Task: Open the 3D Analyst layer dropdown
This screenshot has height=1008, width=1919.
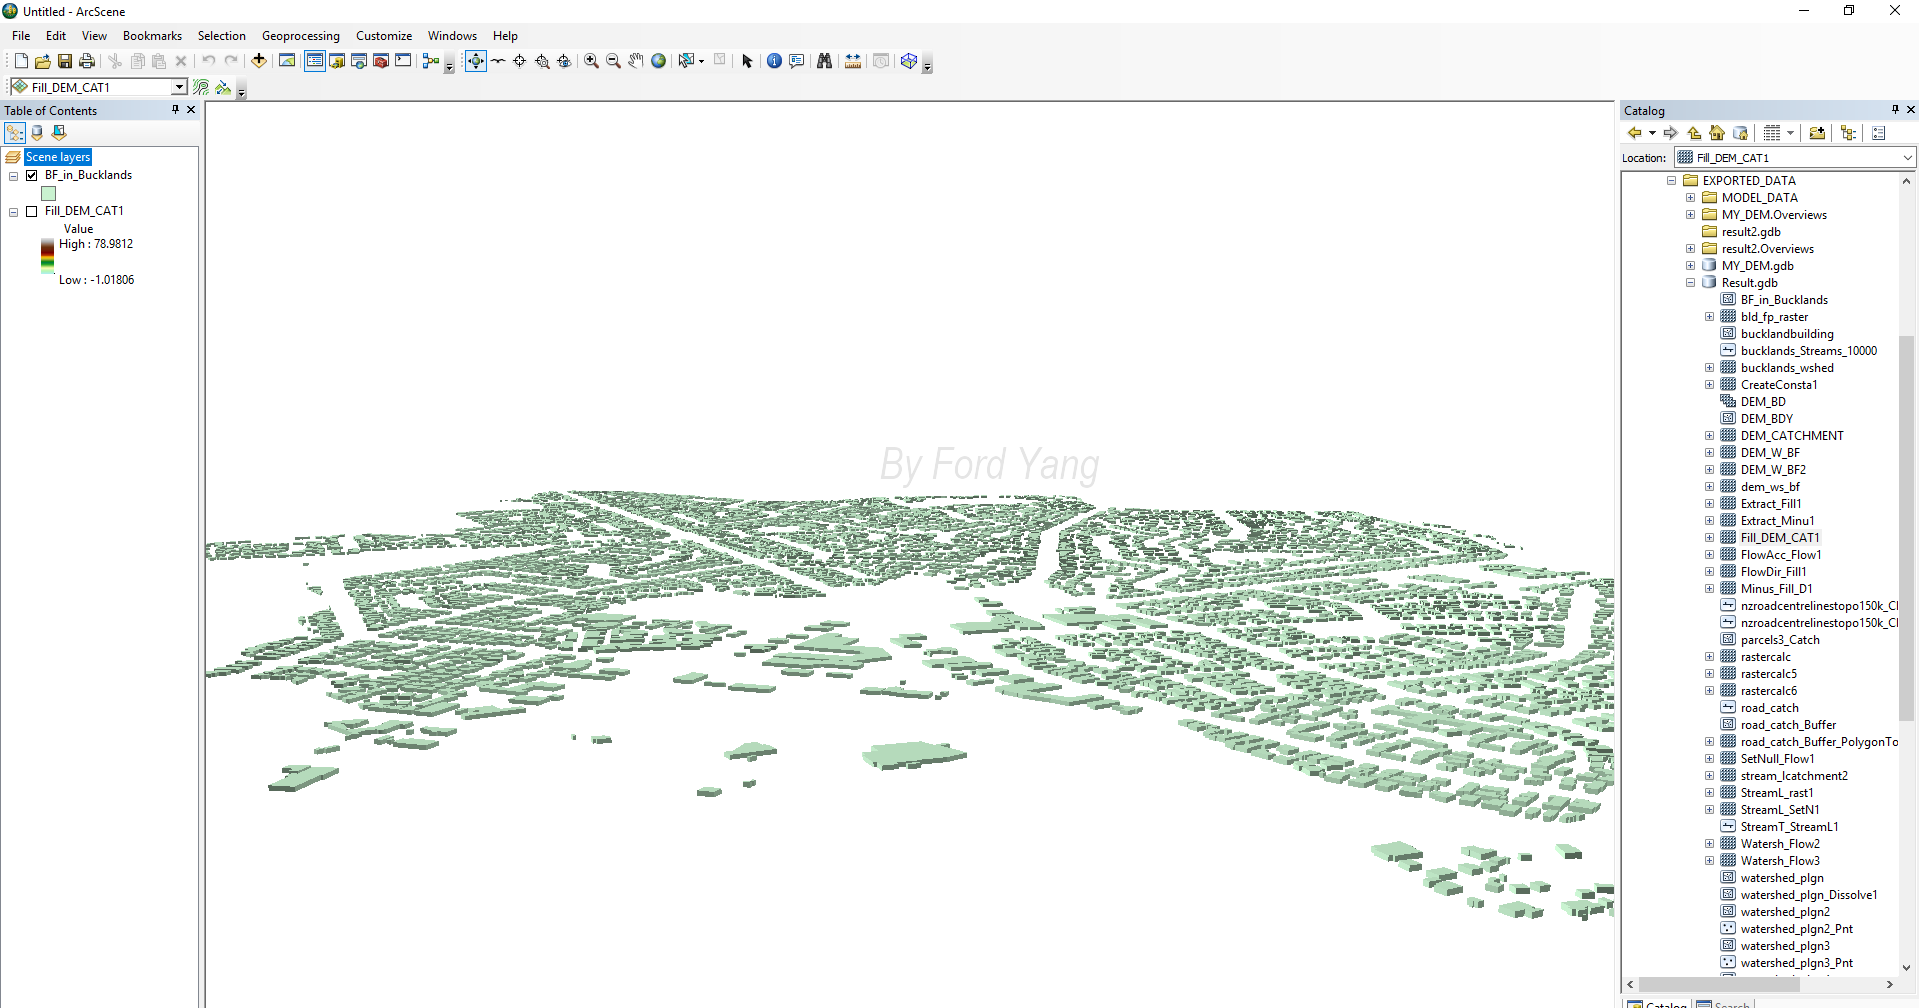Action: tap(180, 87)
